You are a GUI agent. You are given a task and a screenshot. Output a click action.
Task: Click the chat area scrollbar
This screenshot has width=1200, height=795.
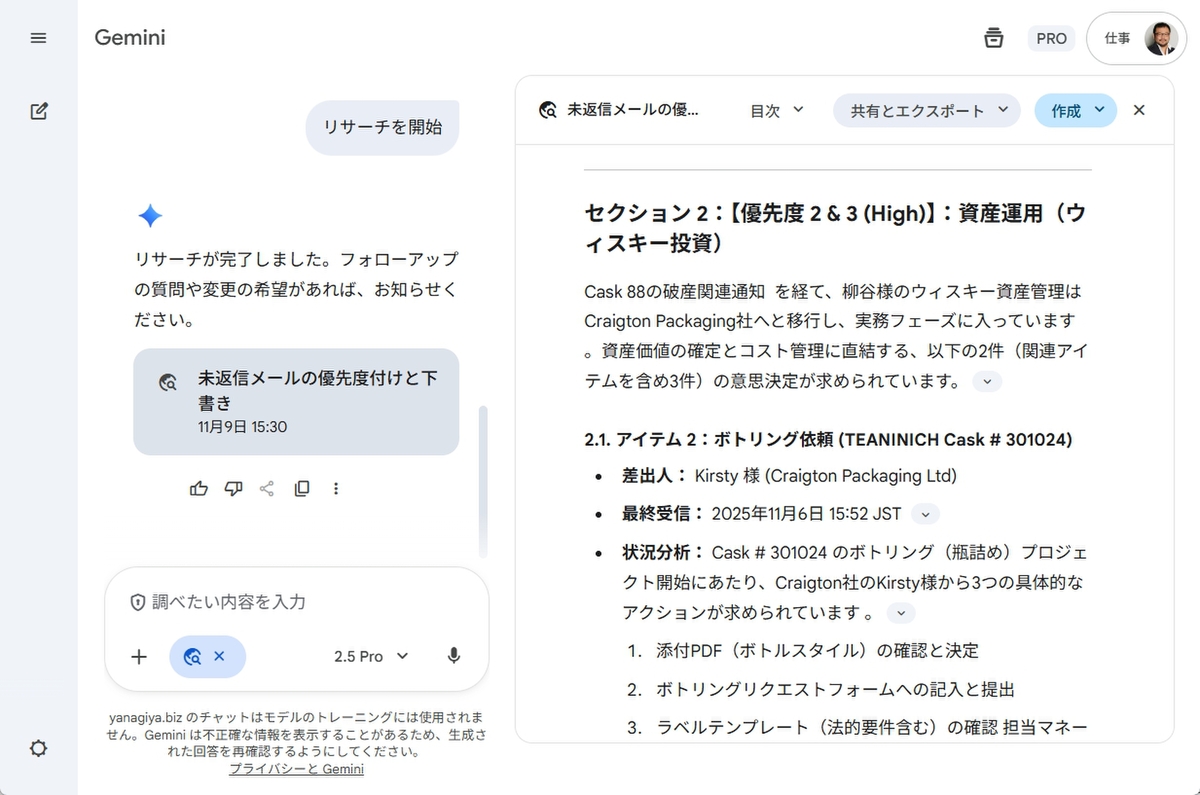pos(484,480)
